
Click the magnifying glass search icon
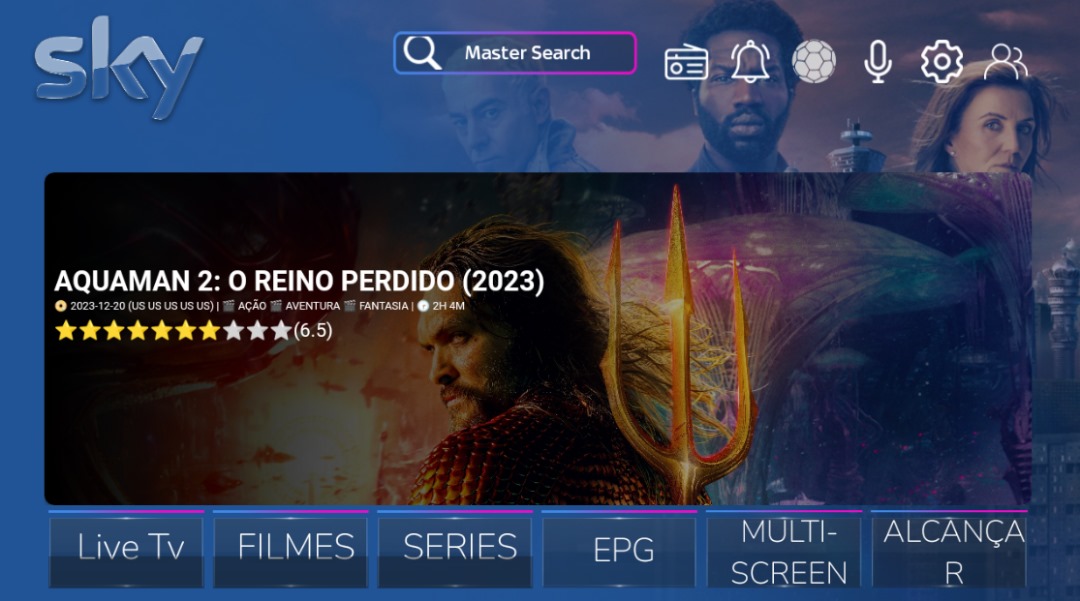coord(422,52)
